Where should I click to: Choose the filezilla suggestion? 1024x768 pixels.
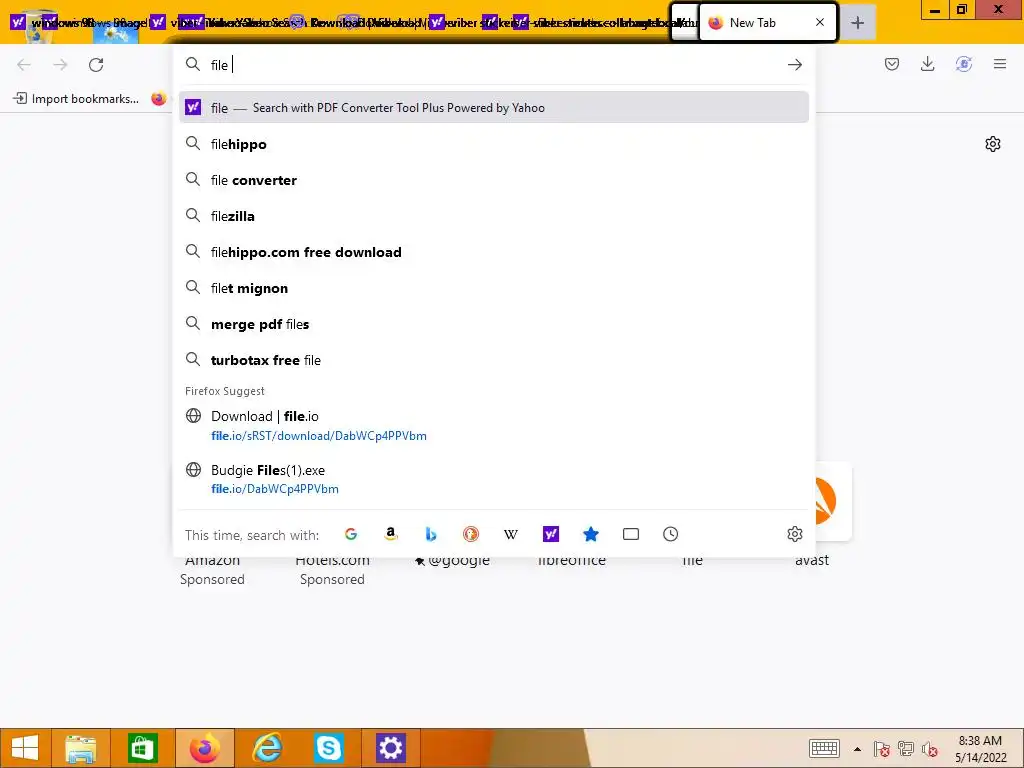pos(494,216)
